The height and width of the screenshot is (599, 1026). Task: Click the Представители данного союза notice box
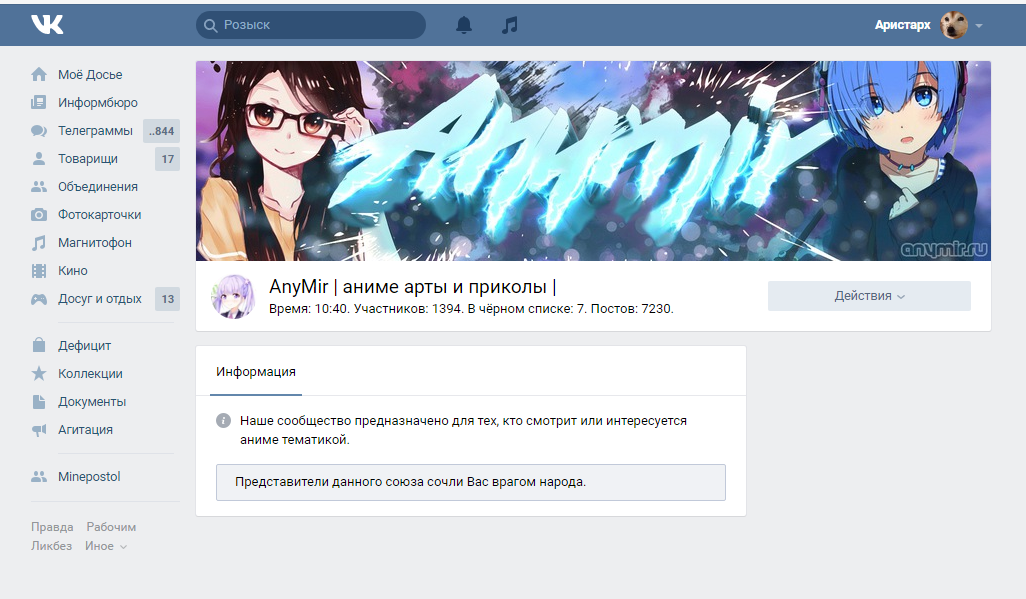[x=470, y=482]
